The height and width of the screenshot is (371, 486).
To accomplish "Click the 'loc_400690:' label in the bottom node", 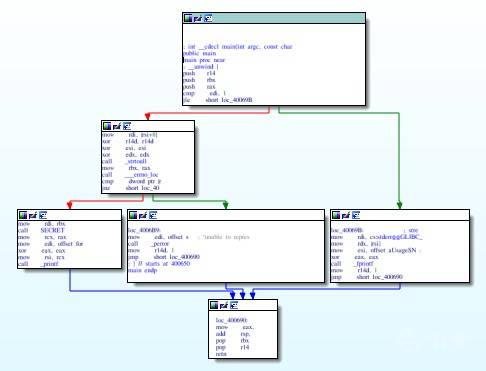I will coord(232,320).
